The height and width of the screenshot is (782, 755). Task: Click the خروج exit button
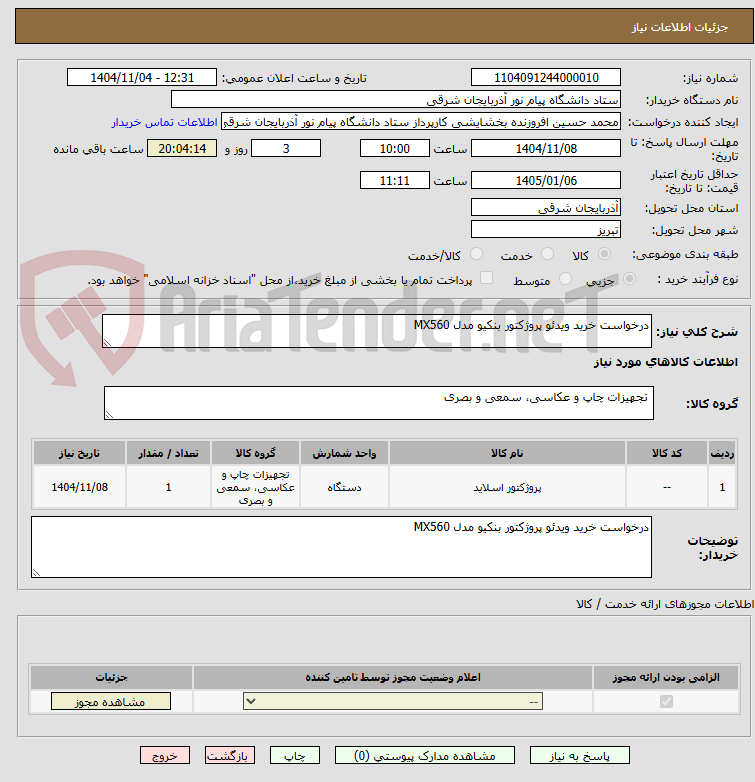(165, 756)
